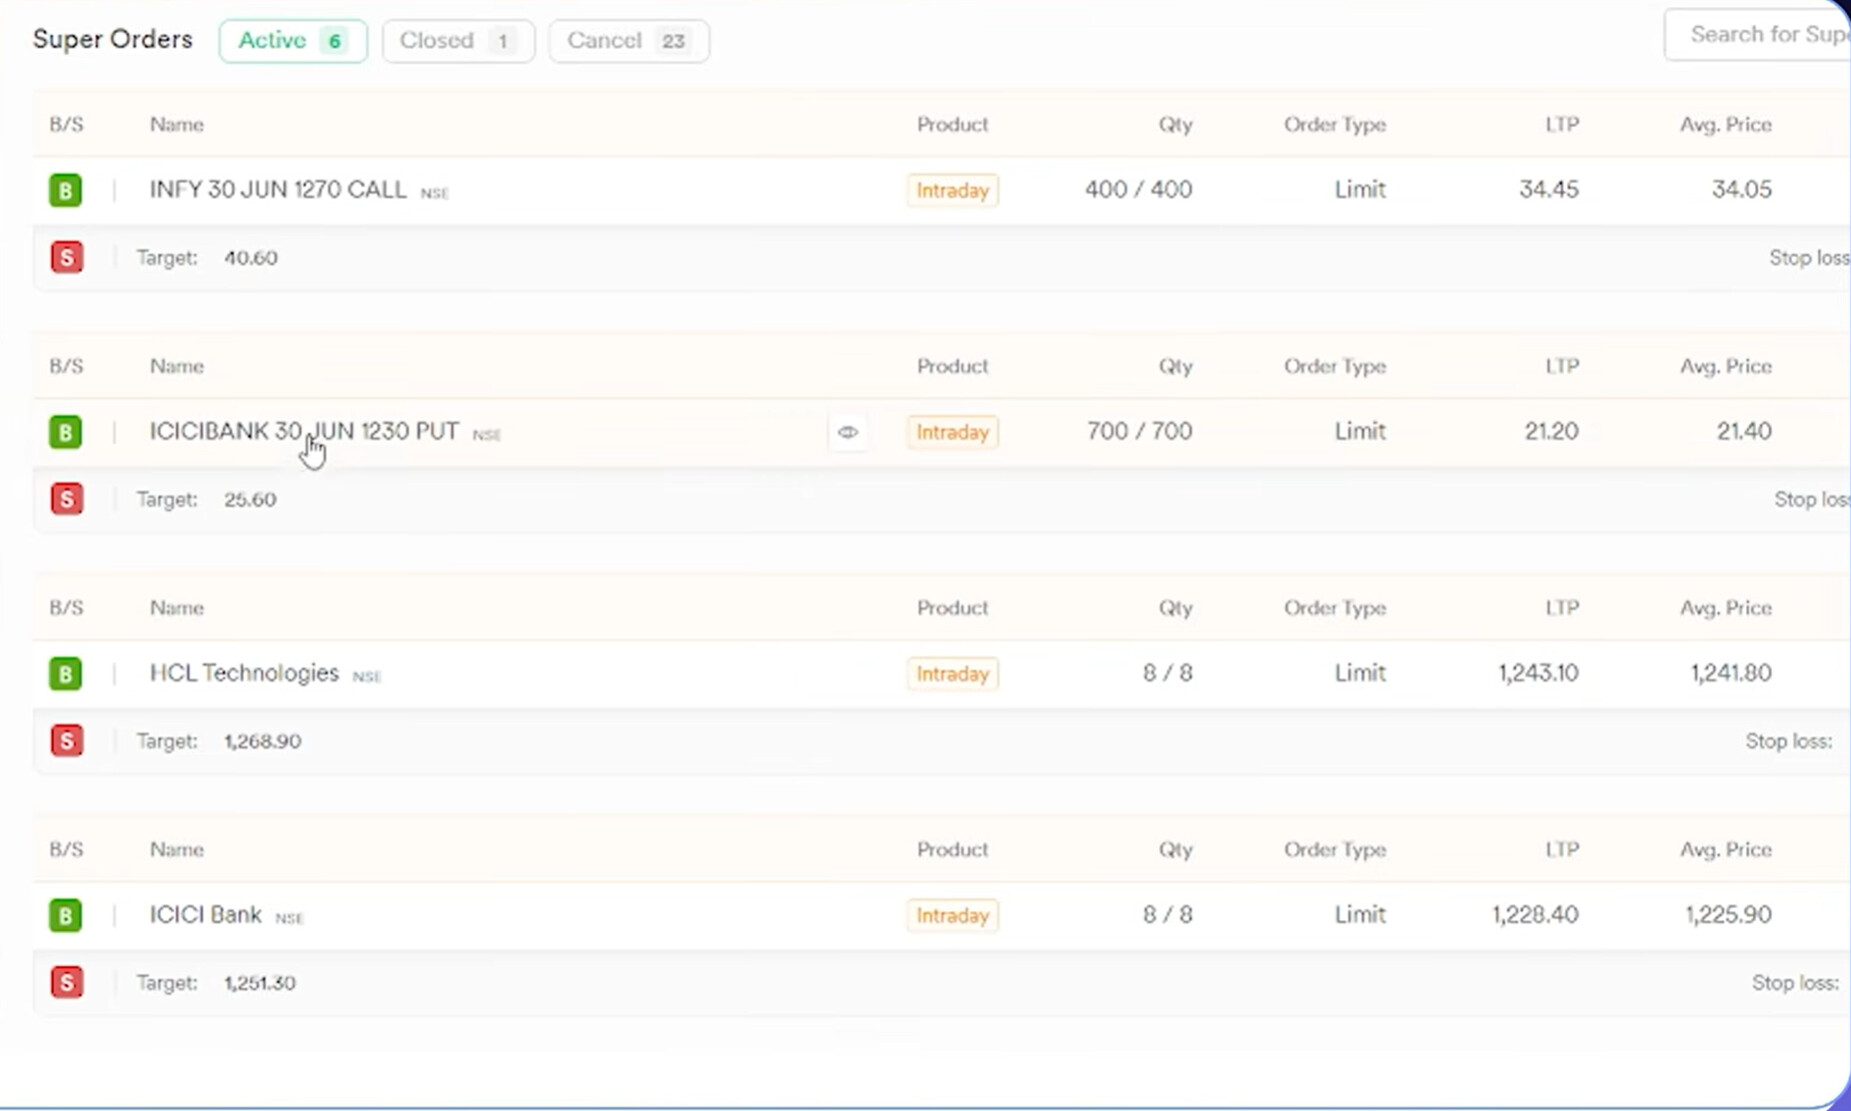Click the LTP value 21.20
The height and width of the screenshot is (1111, 1851).
point(1552,431)
